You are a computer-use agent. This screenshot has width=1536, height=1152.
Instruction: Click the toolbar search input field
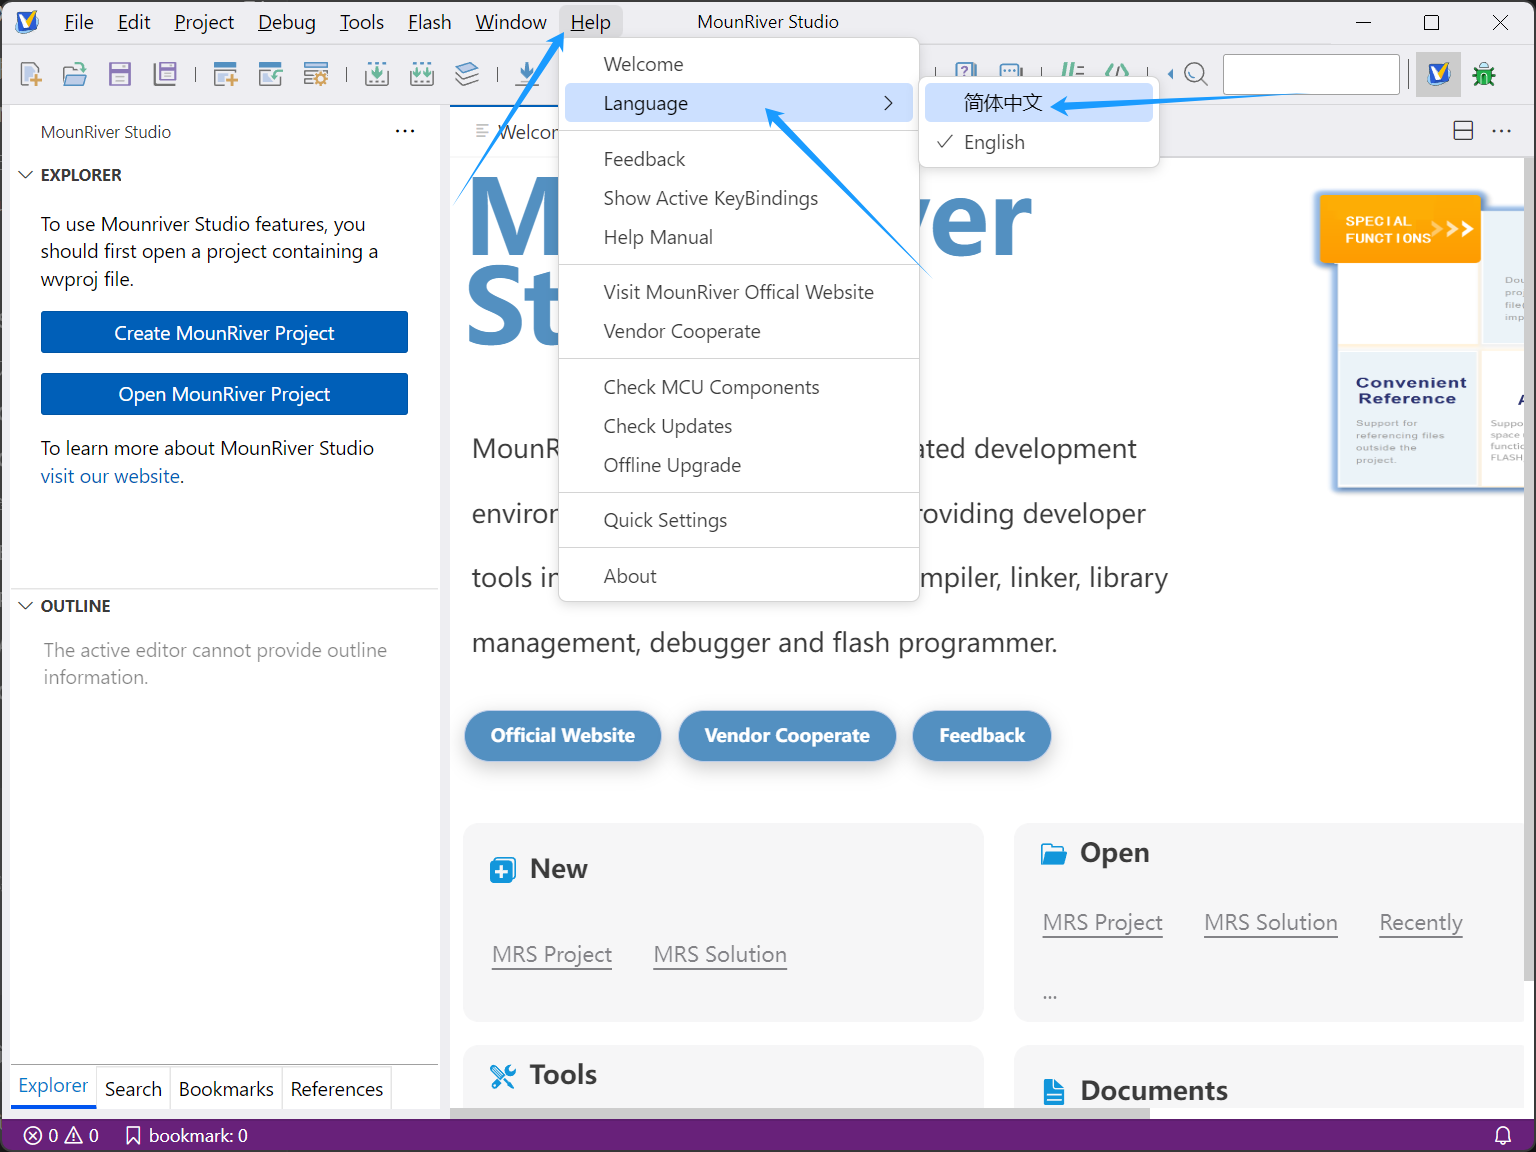pos(1311,74)
